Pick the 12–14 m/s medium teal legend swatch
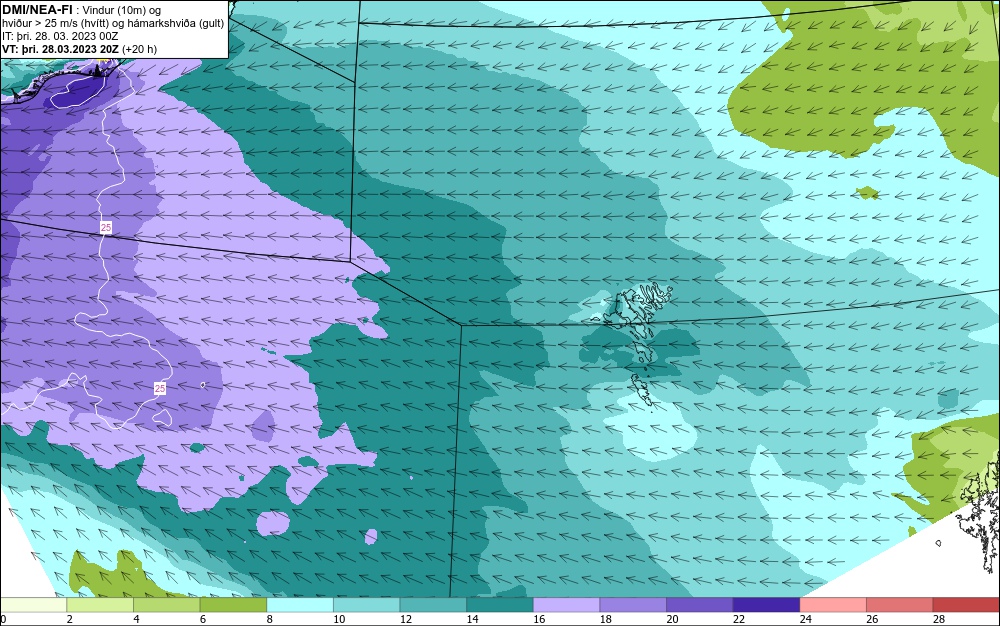1000x626 pixels. (433, 605)
